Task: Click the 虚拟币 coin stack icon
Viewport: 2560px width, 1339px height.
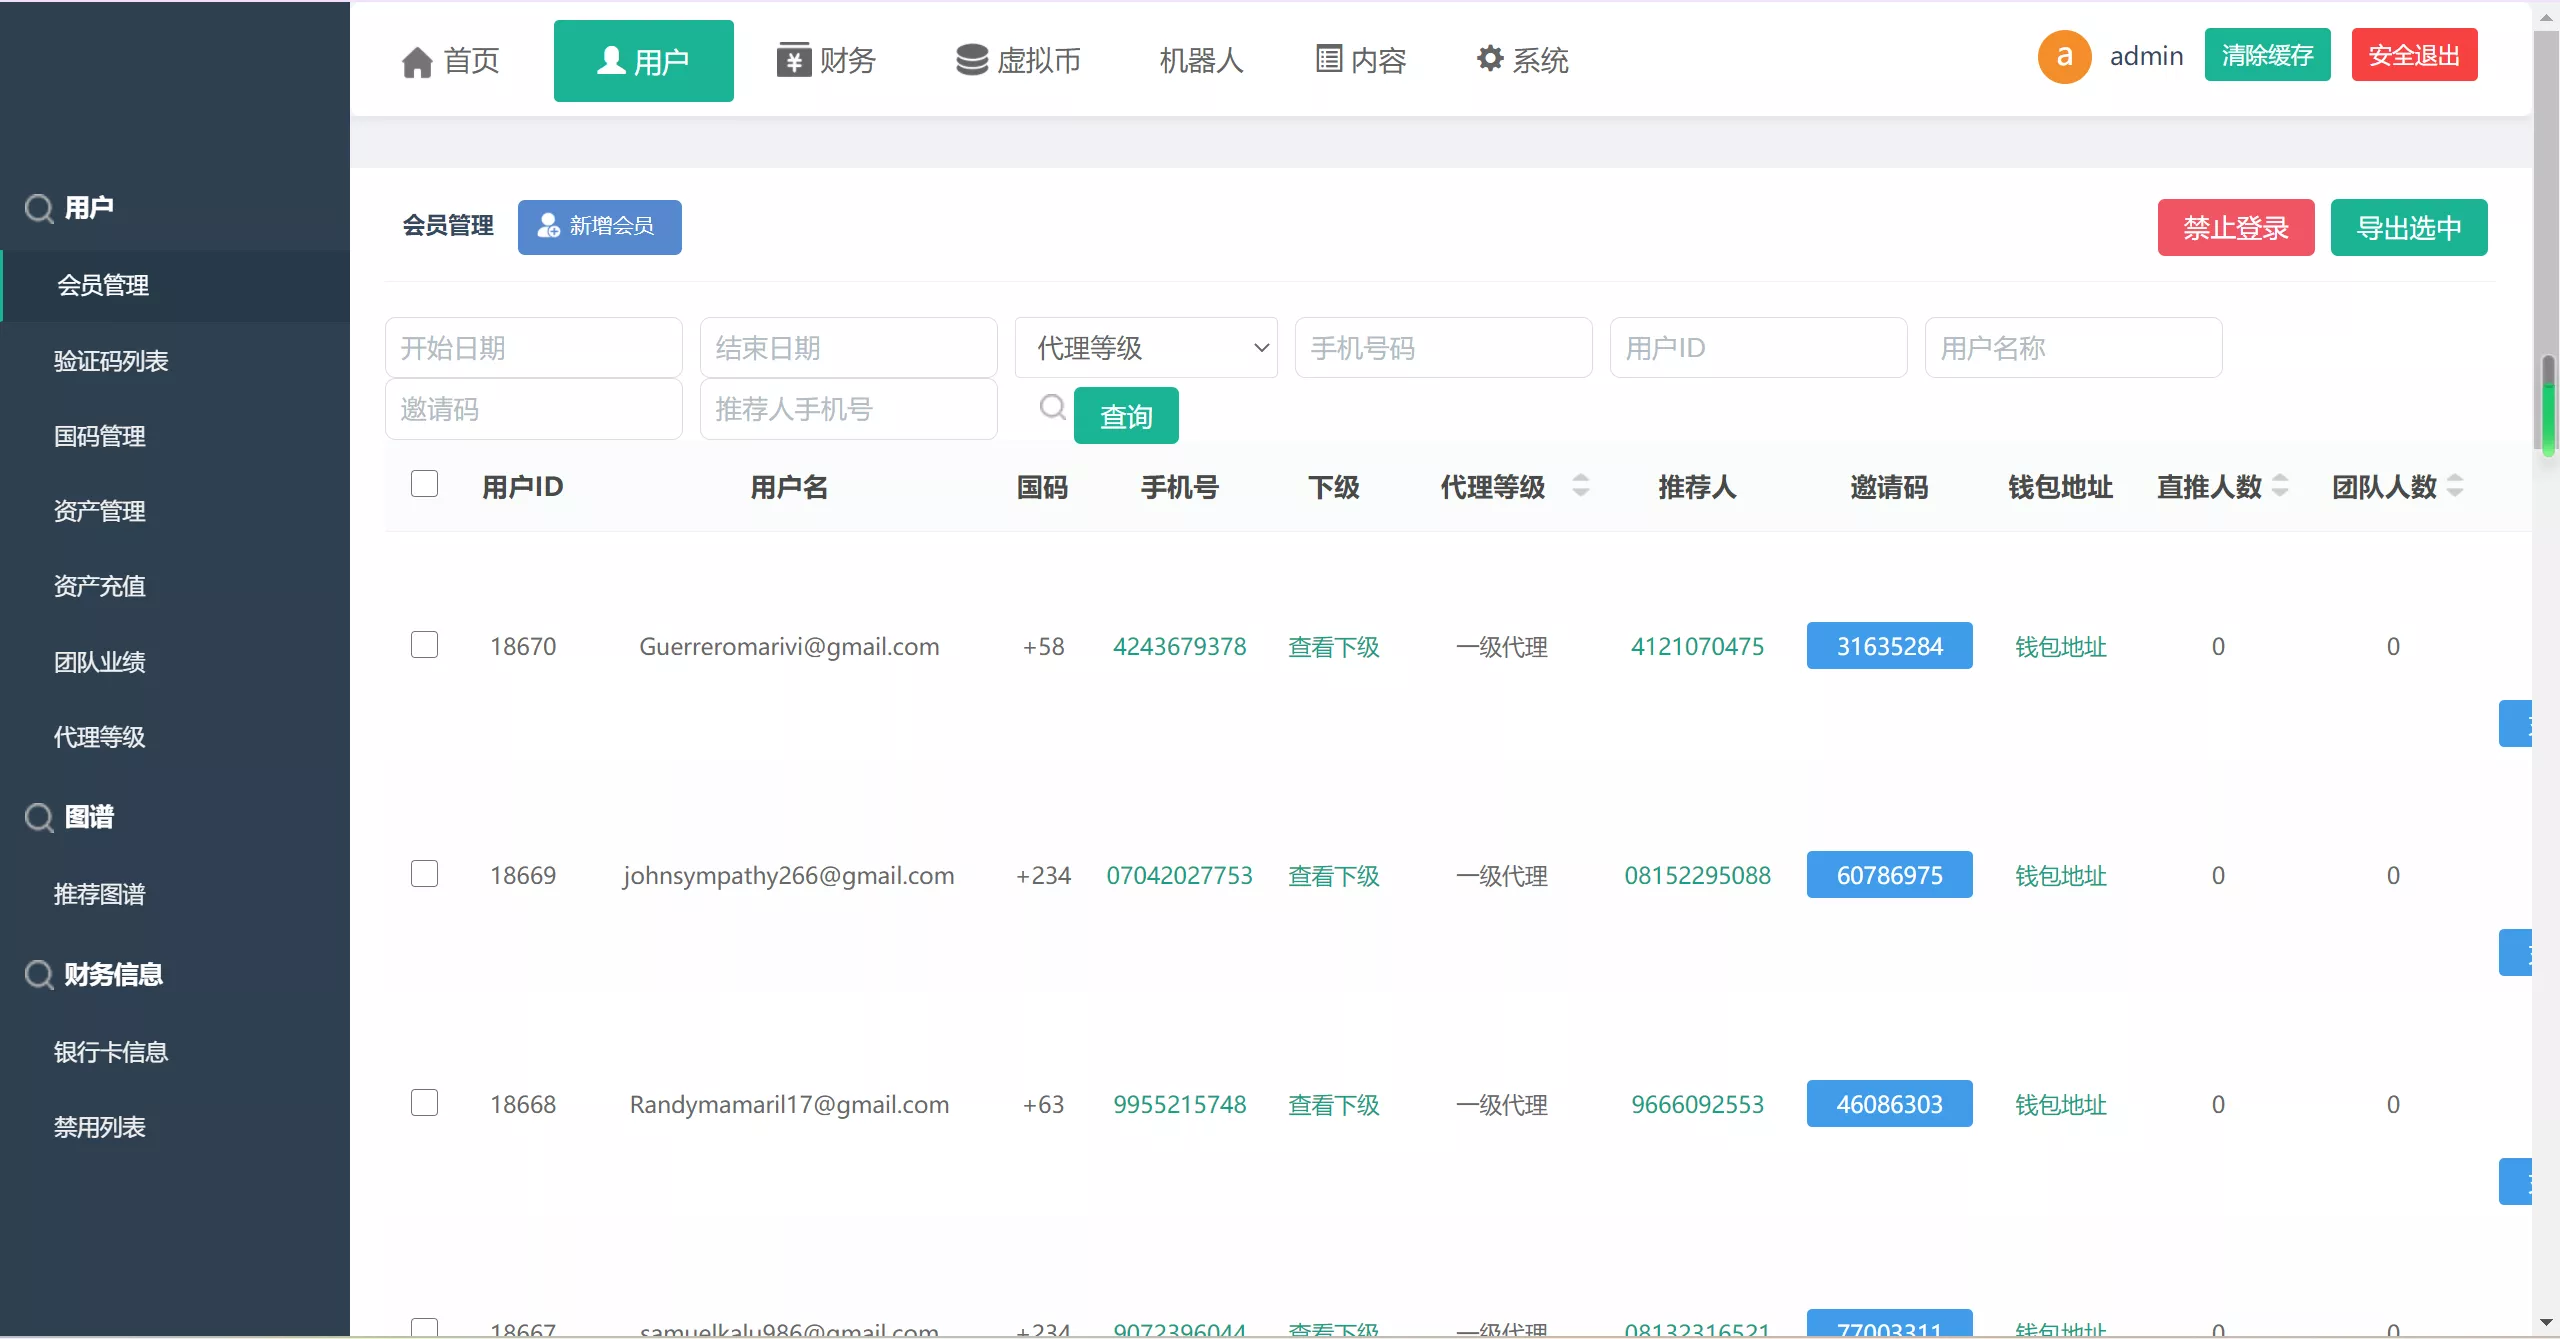Action: pyautogui.click(x=971, y=59)
